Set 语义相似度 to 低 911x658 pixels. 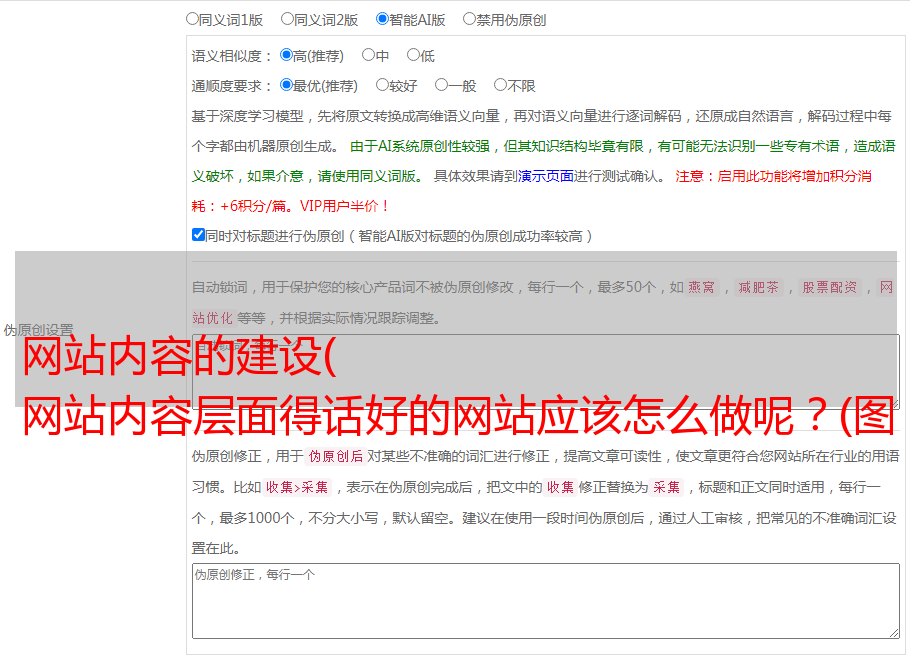click(x=413, y=55)
